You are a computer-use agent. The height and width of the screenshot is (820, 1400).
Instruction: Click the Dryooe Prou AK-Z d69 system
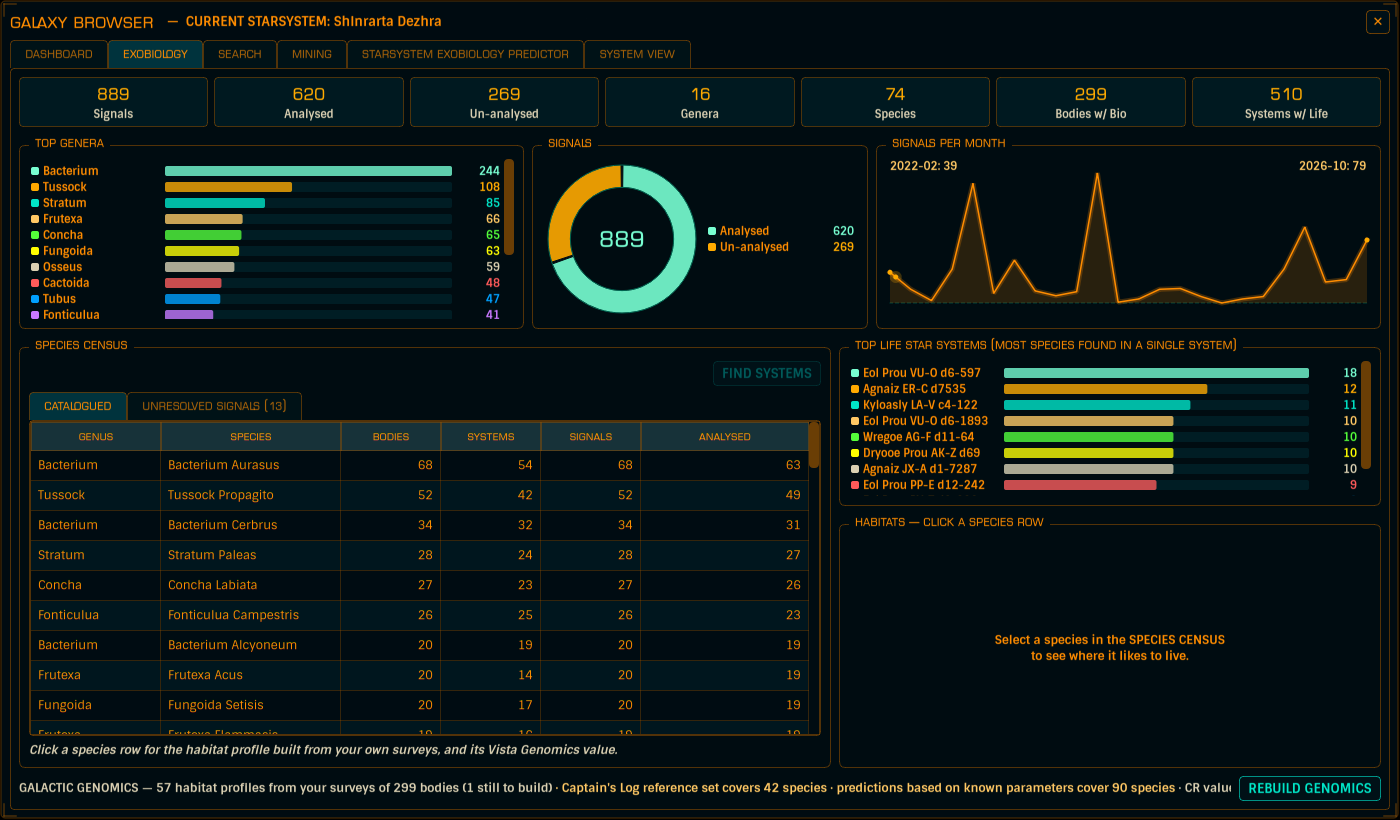pos(1104,453)
